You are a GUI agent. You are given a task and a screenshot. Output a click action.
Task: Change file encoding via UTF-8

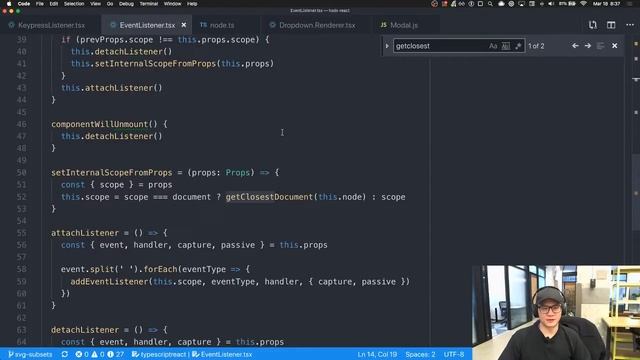(x=454, y=354)
